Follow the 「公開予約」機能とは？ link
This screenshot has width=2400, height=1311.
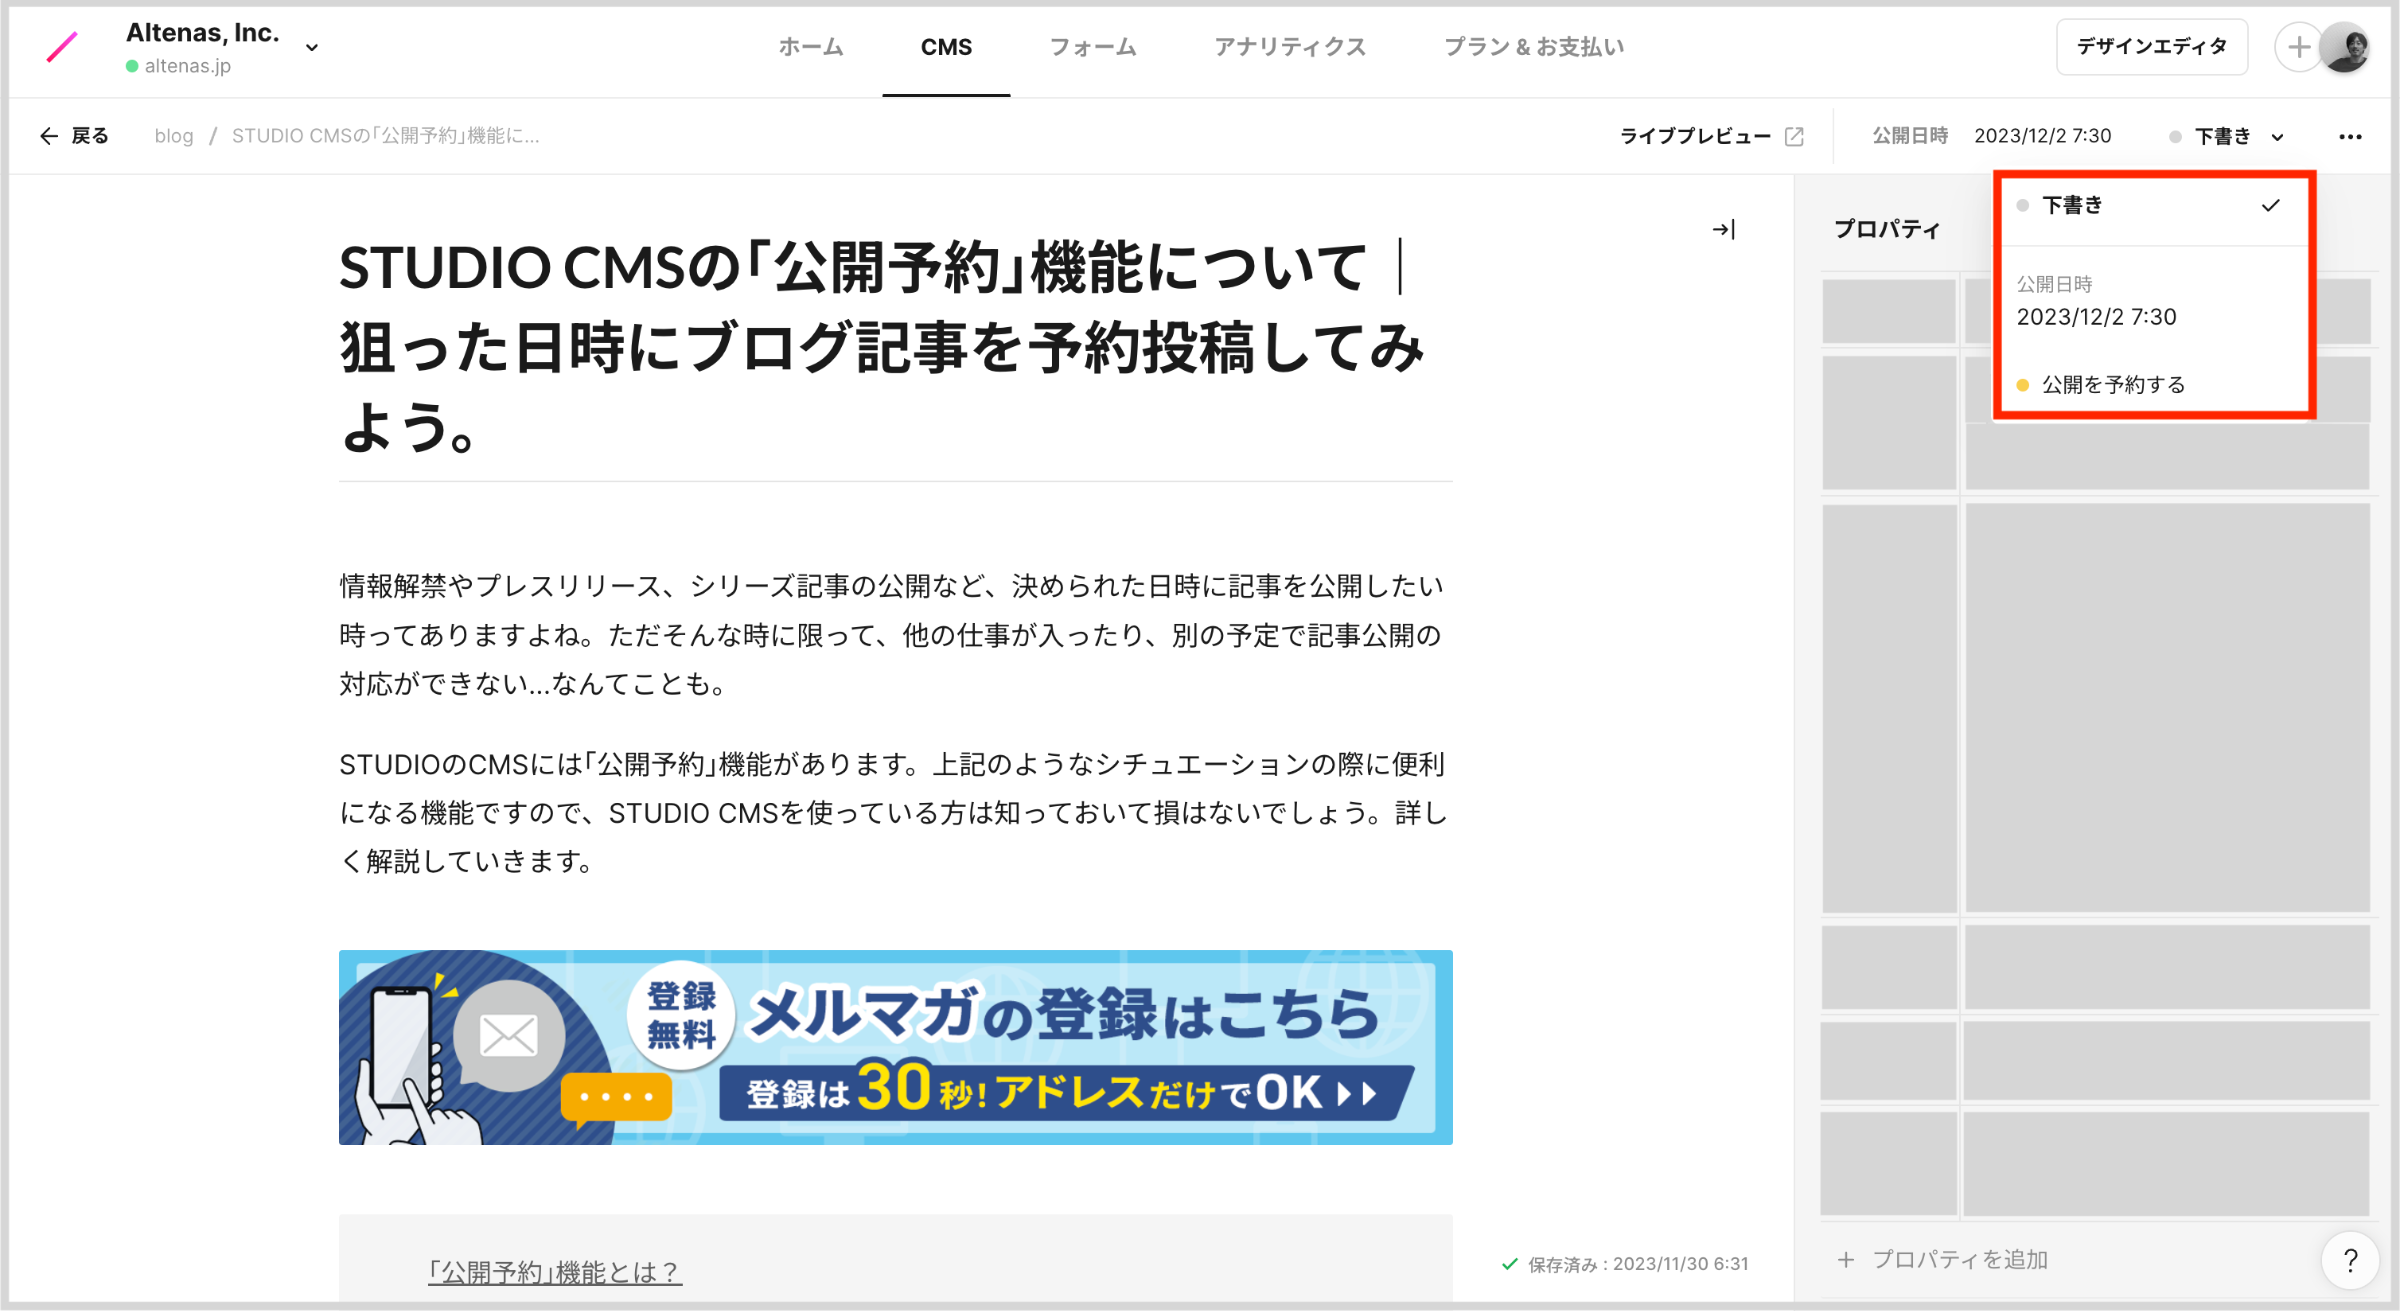coord(555,1272)
